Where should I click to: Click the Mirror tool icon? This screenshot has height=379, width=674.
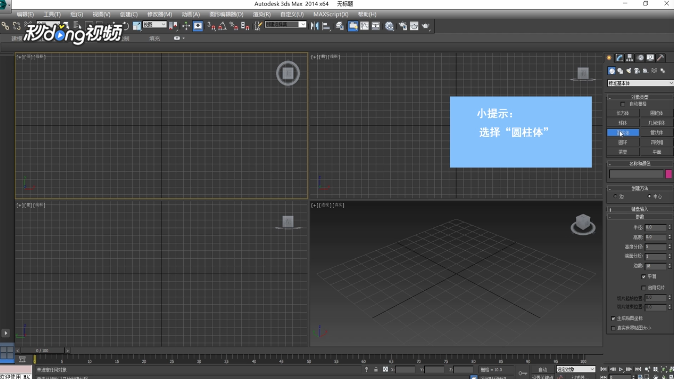pos(315,26)
